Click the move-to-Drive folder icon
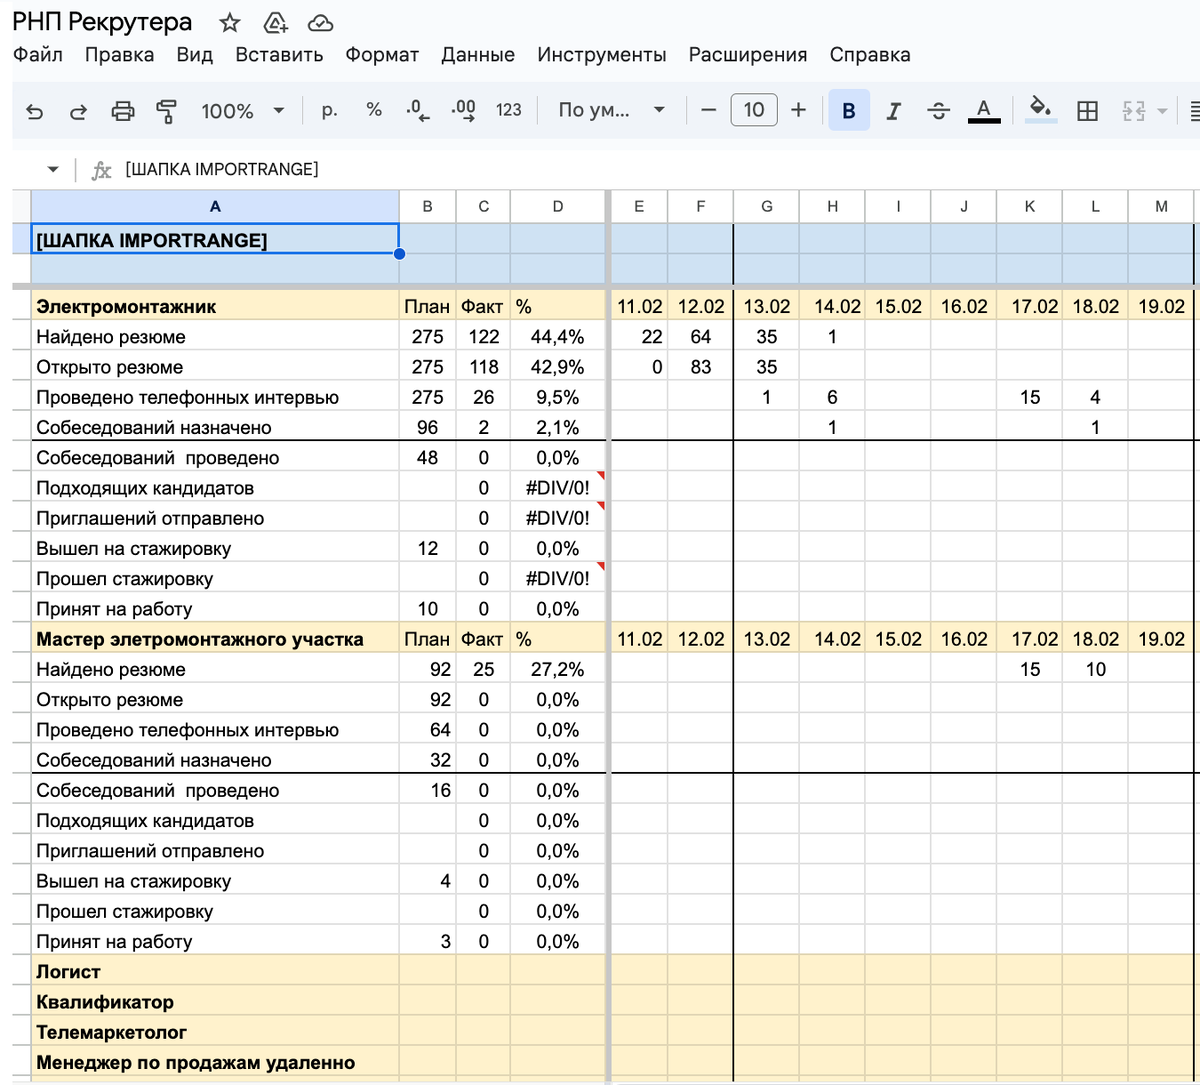The height and width of the screenshot is (1085, 1200). pos(275,23)
